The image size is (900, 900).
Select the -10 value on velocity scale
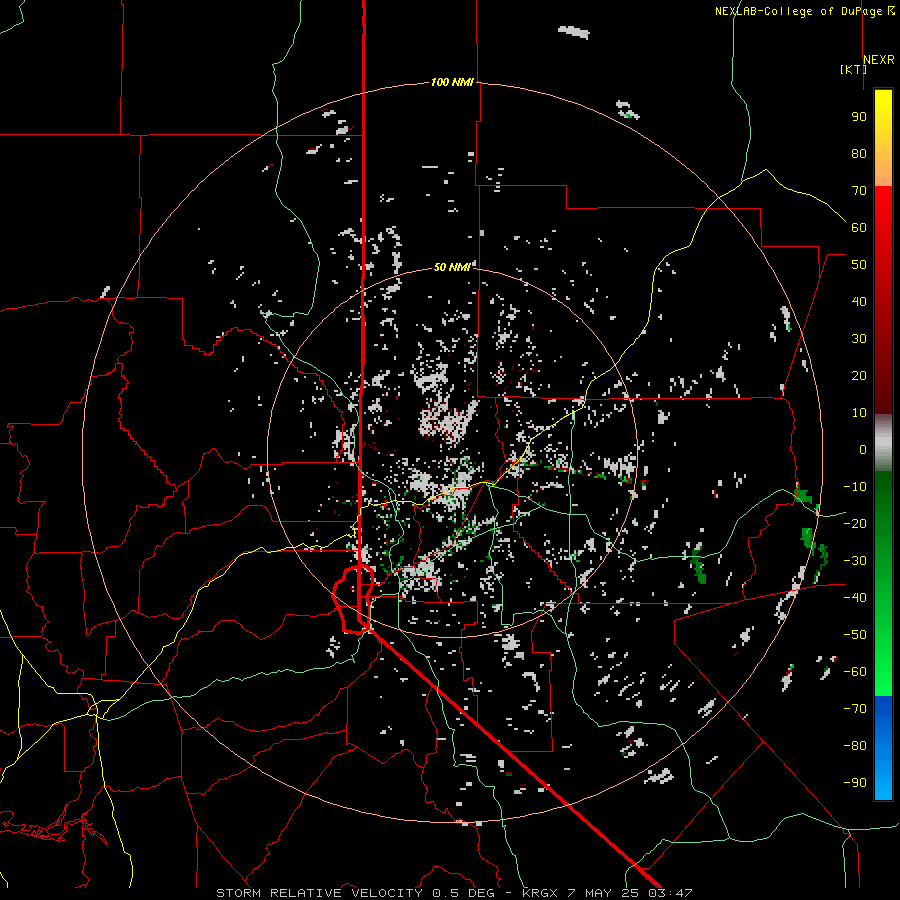(x=855, y=487)
